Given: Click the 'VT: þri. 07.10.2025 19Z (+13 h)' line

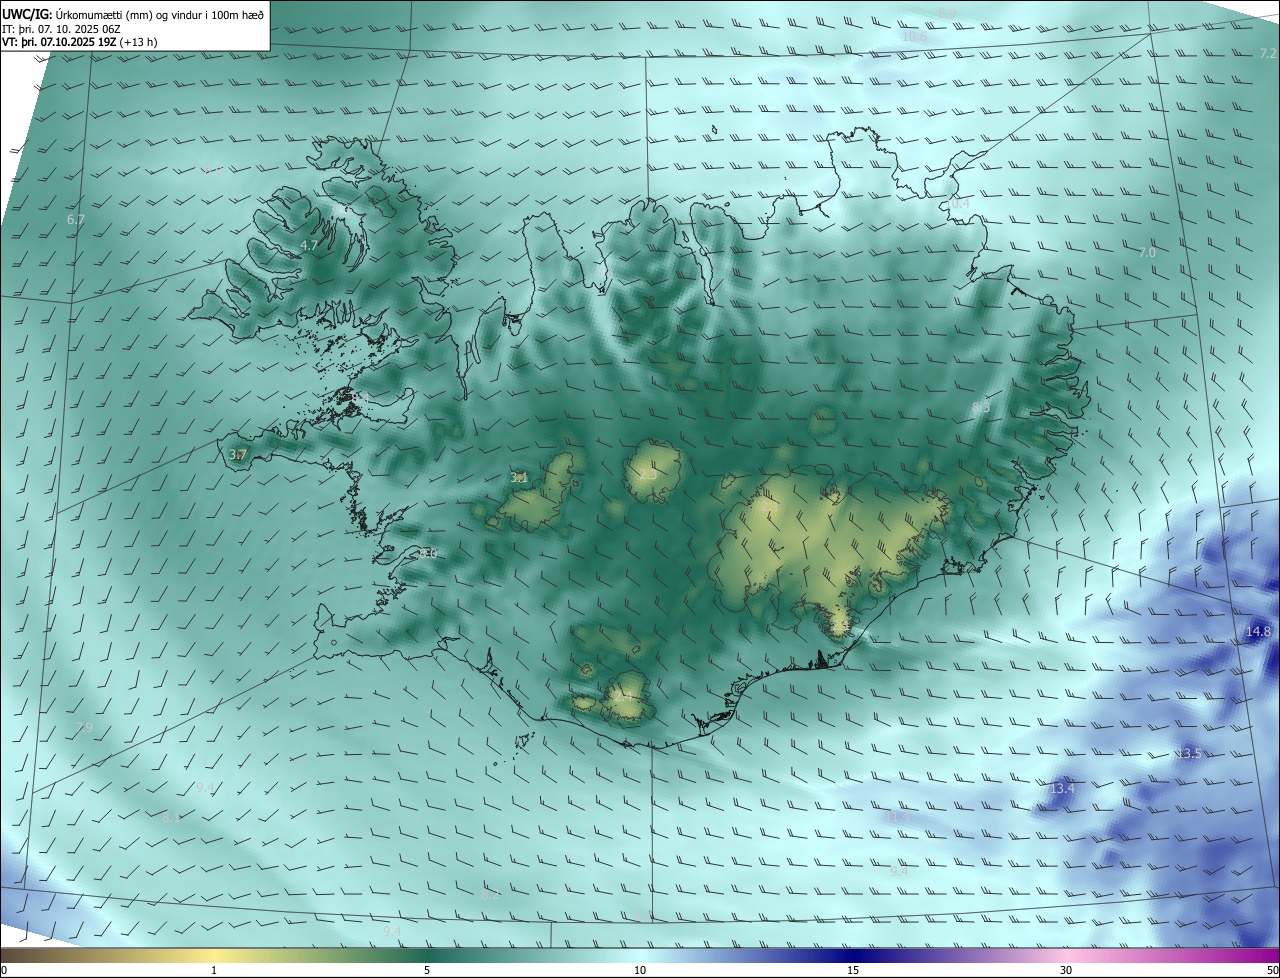Looking at the screenshot, I should (80, 42).
